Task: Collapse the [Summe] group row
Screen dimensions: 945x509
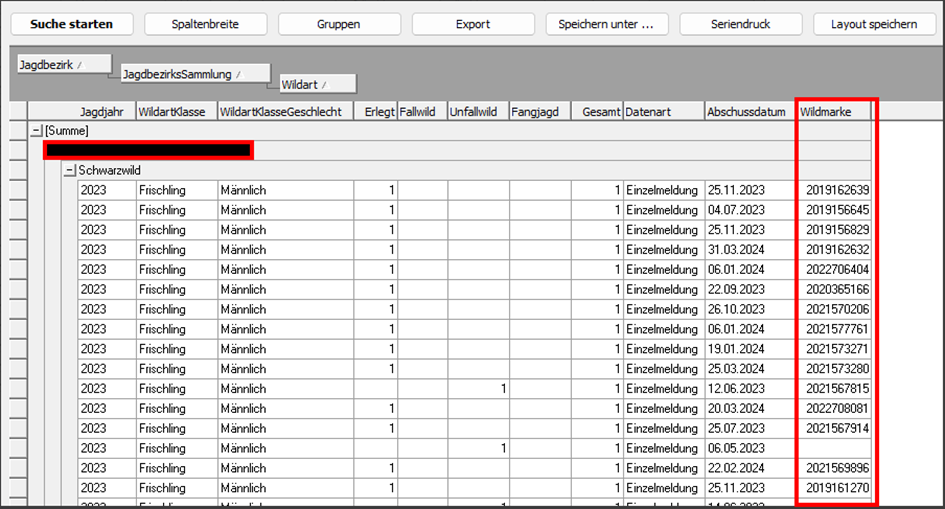Action: 36,131
